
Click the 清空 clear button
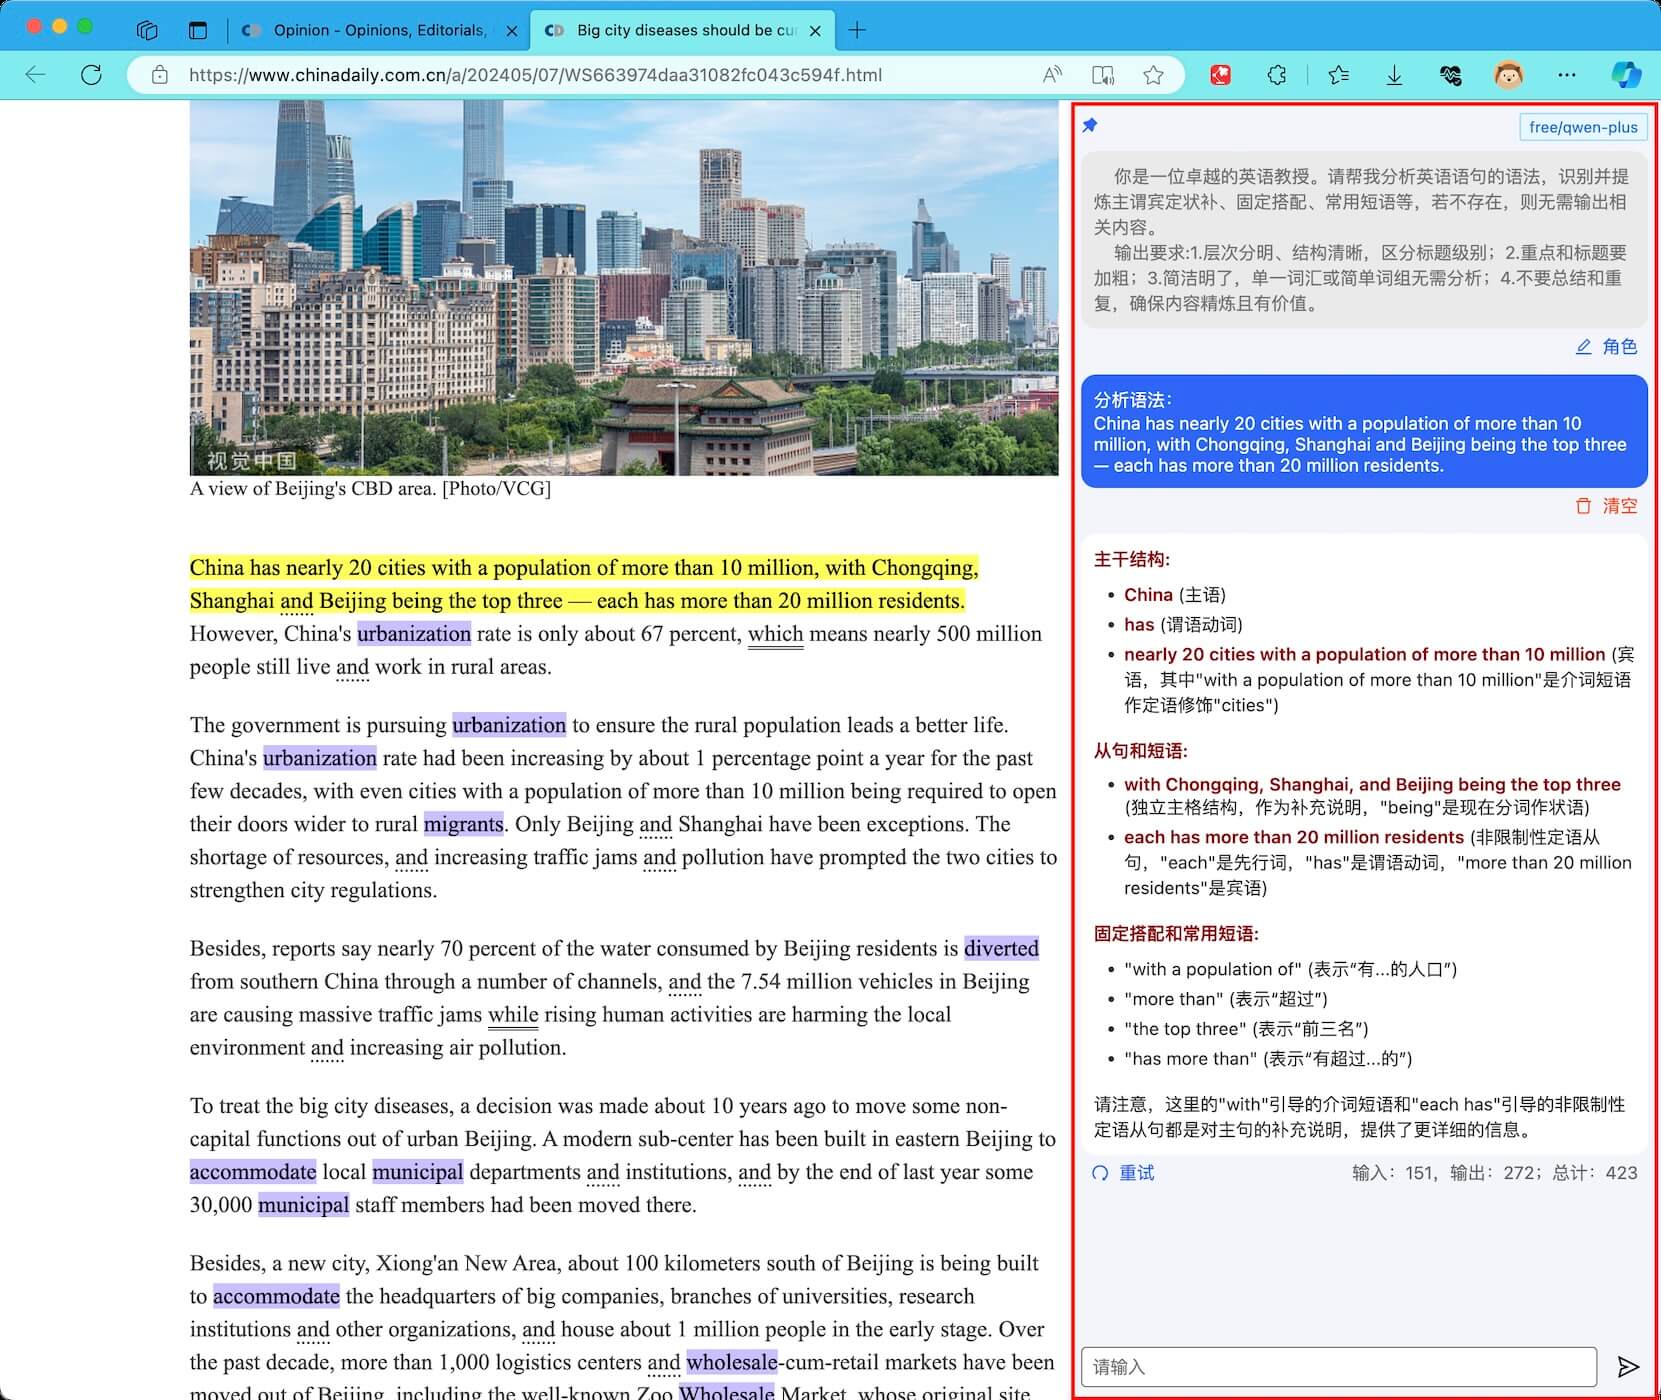tap(1607, 506)
